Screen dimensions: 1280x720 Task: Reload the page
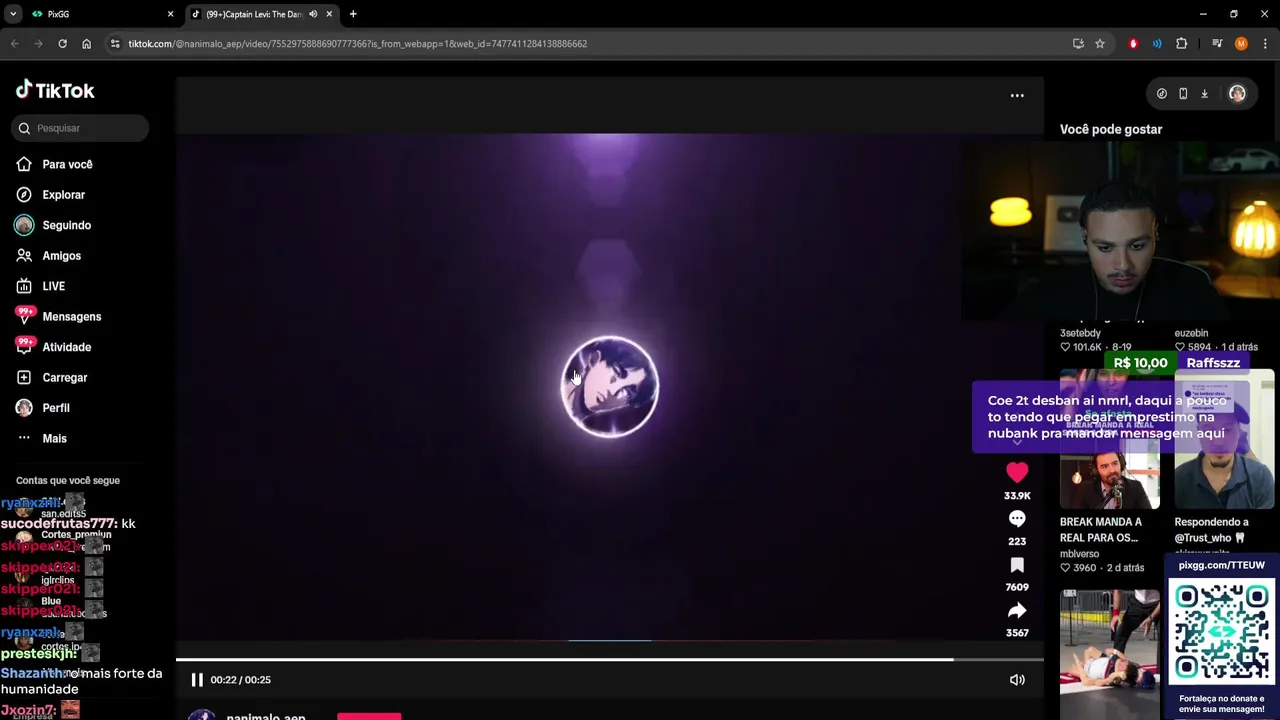pyautogui.click(x=62, y=44)
